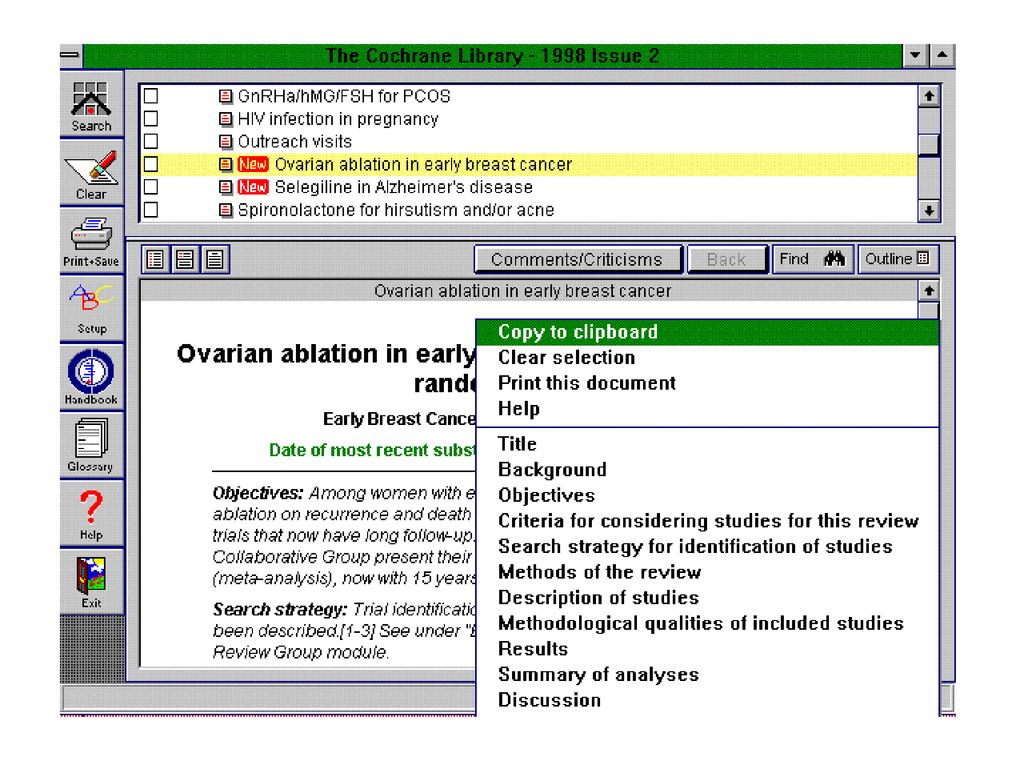Click down arrow of review list scrollbar
1024x768 pixels.
pyautogui.click(x=929, y=210)
